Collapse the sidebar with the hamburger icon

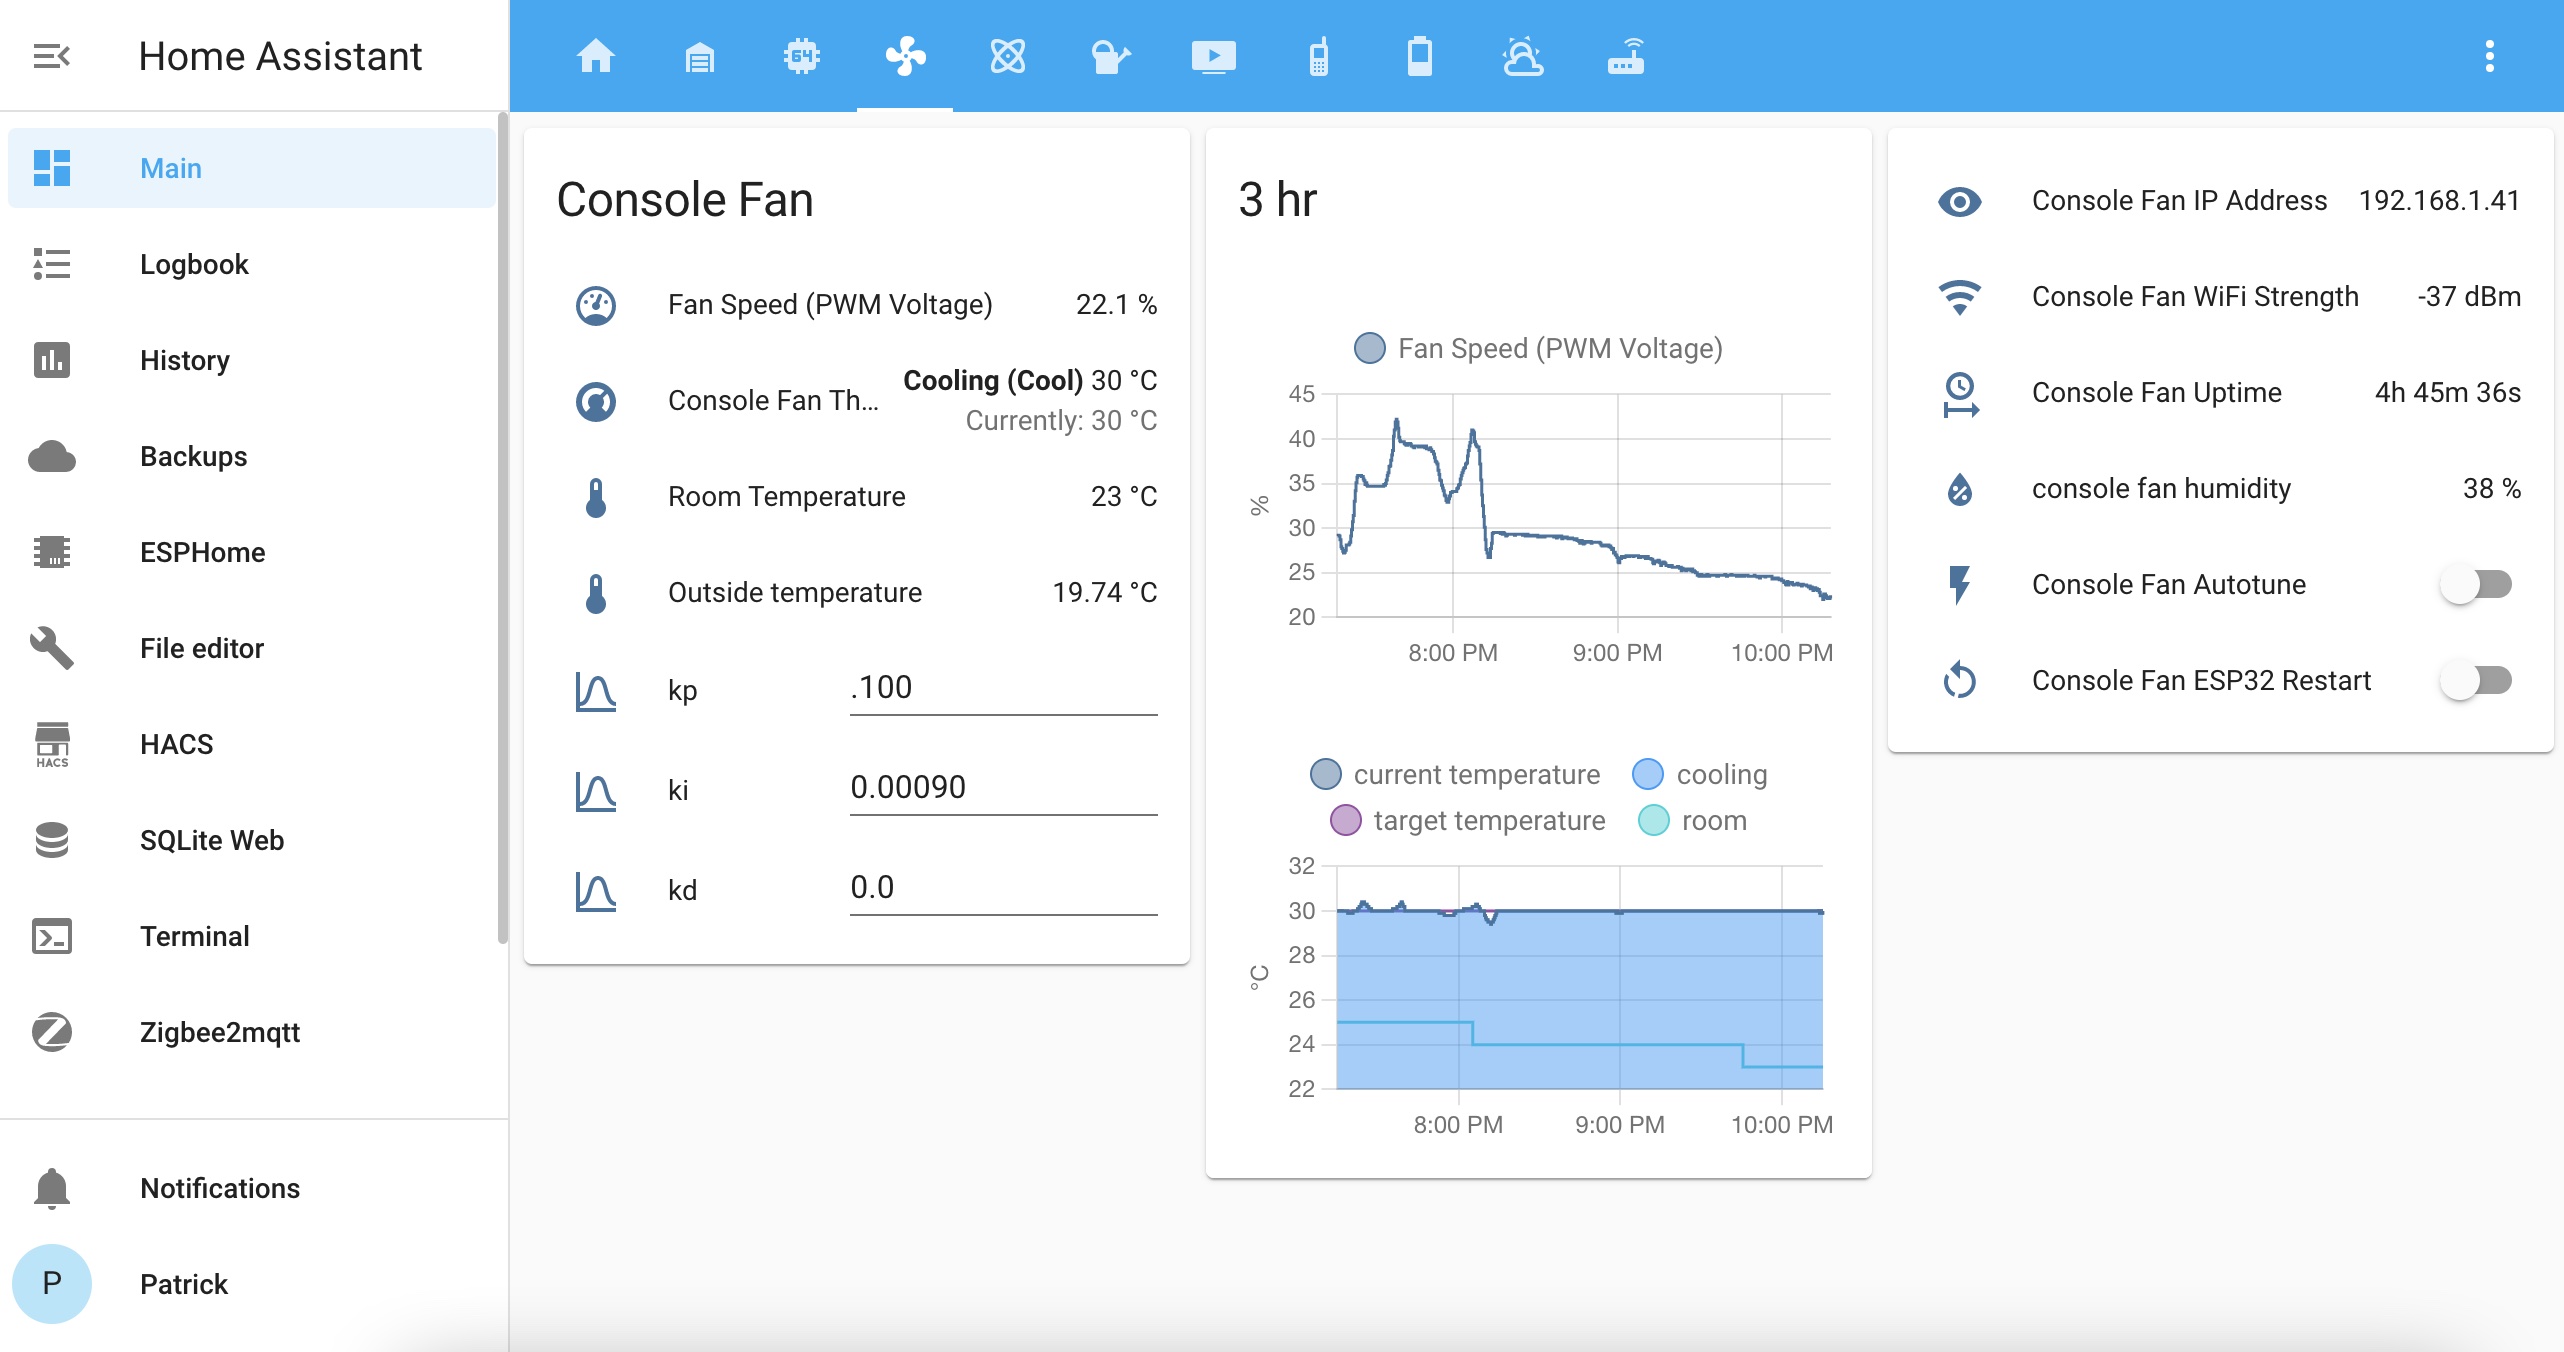(51, 56)
